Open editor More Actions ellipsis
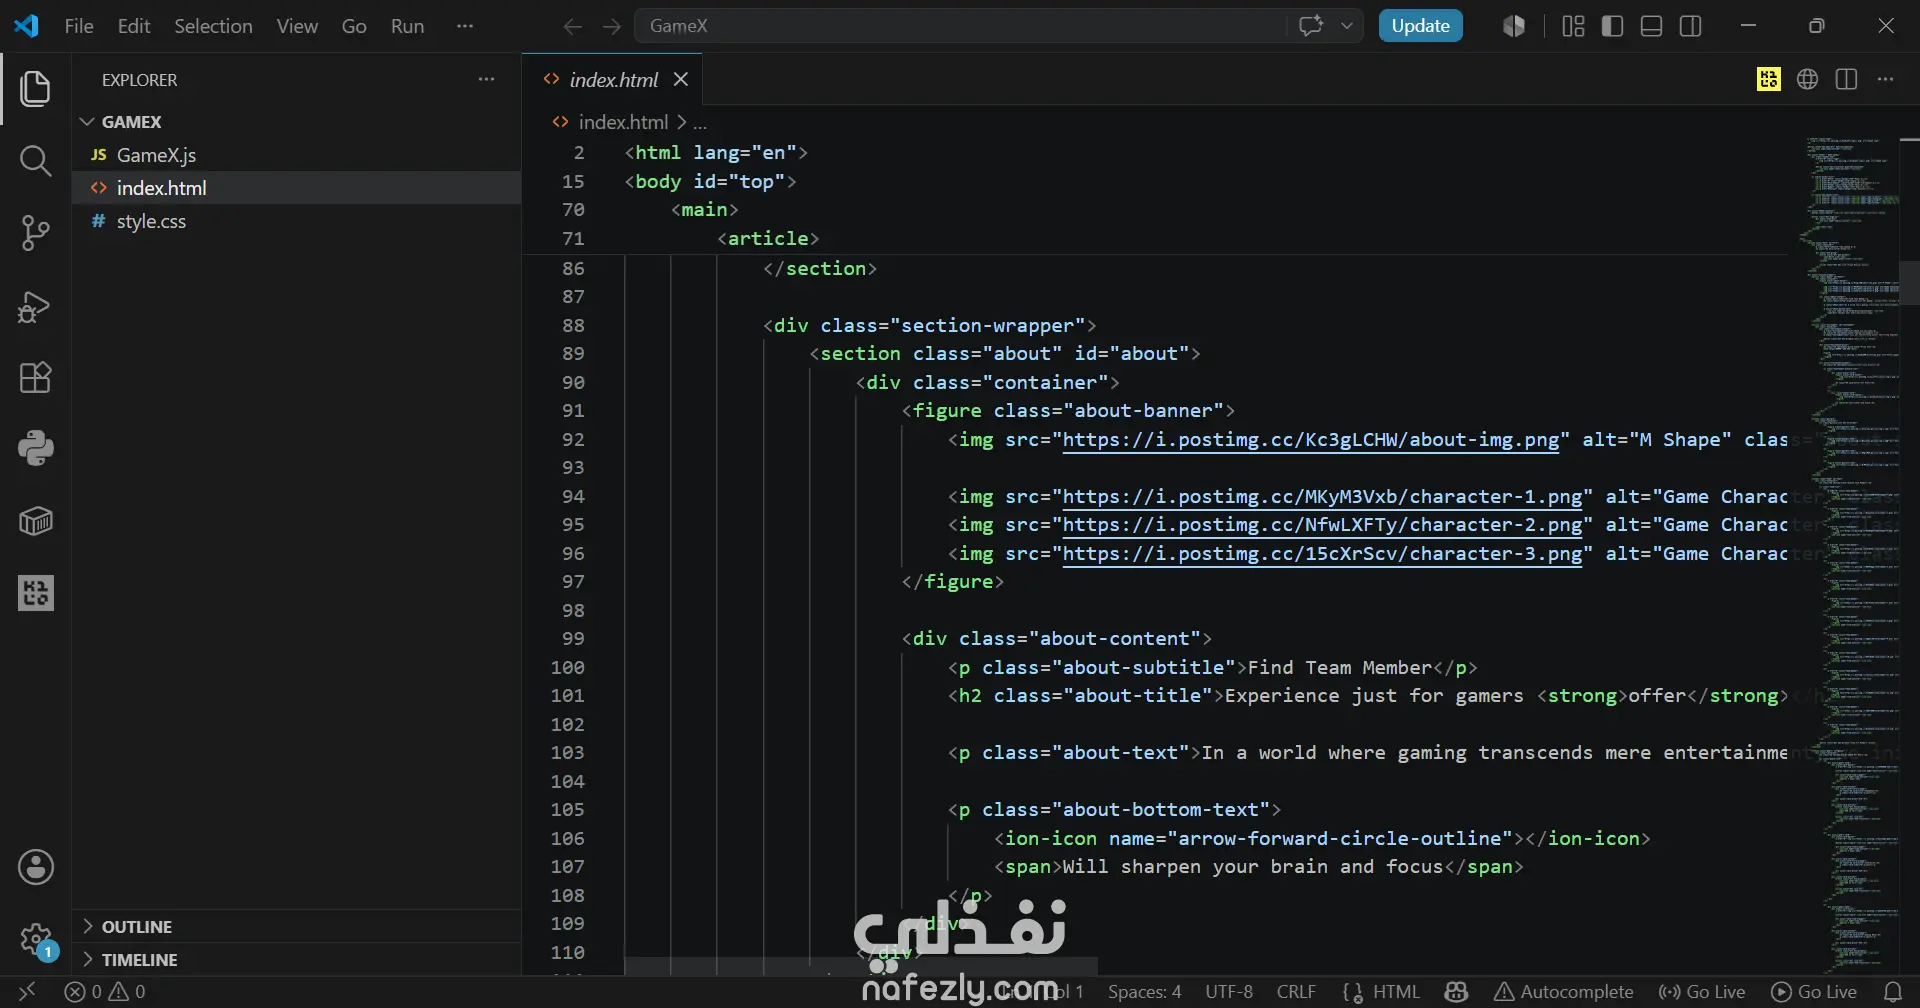Image resolution: width=1920 pixels, height=1008 pixels. 1885,79
